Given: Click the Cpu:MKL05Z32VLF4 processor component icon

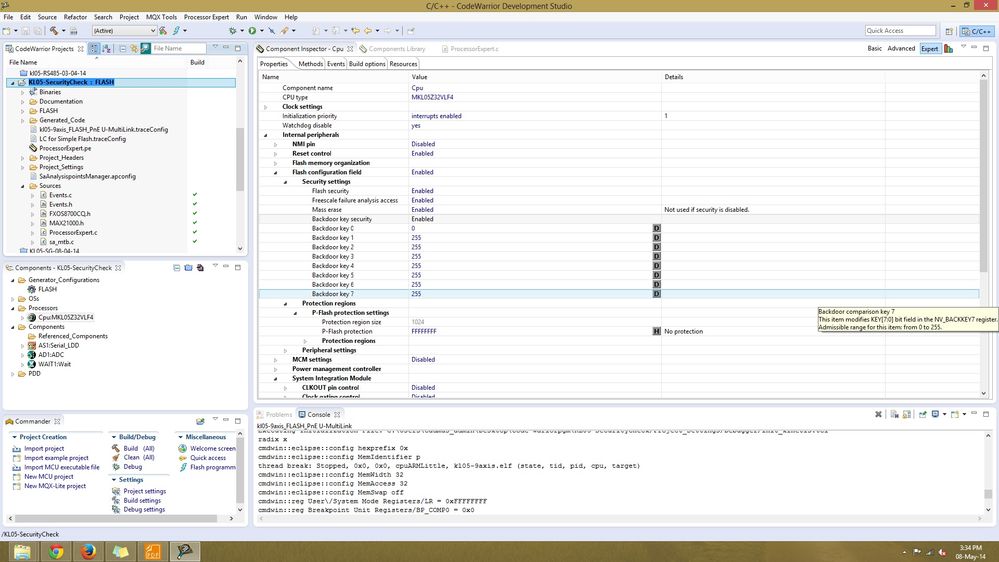Looking at the screenshot, I should [x=32, y=317].
